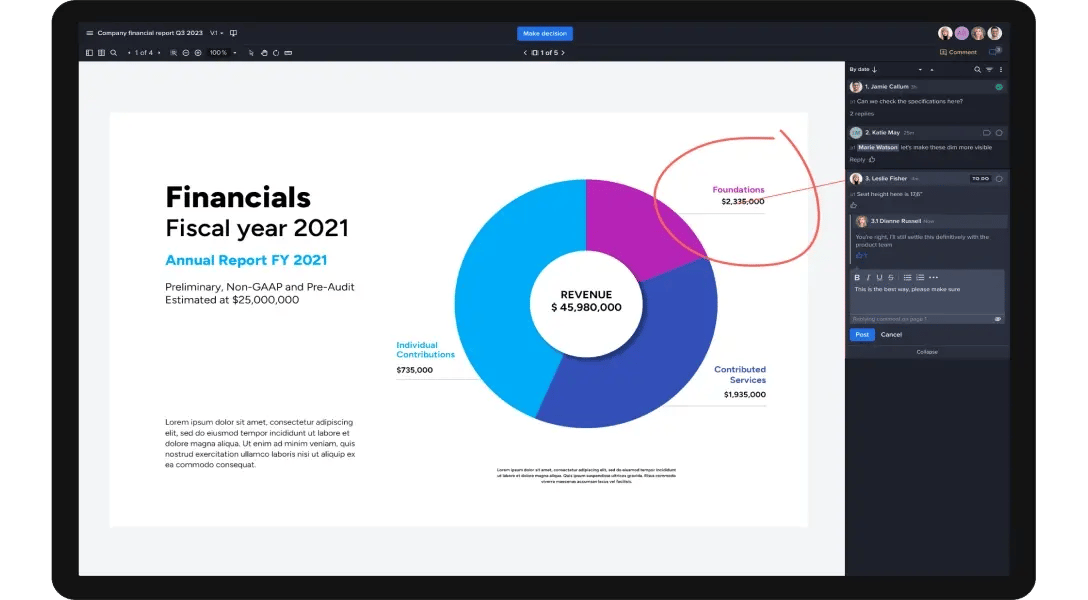1088x600 pixels.
Task: Search comments with the magnifier icon
Action: point(977,70)
